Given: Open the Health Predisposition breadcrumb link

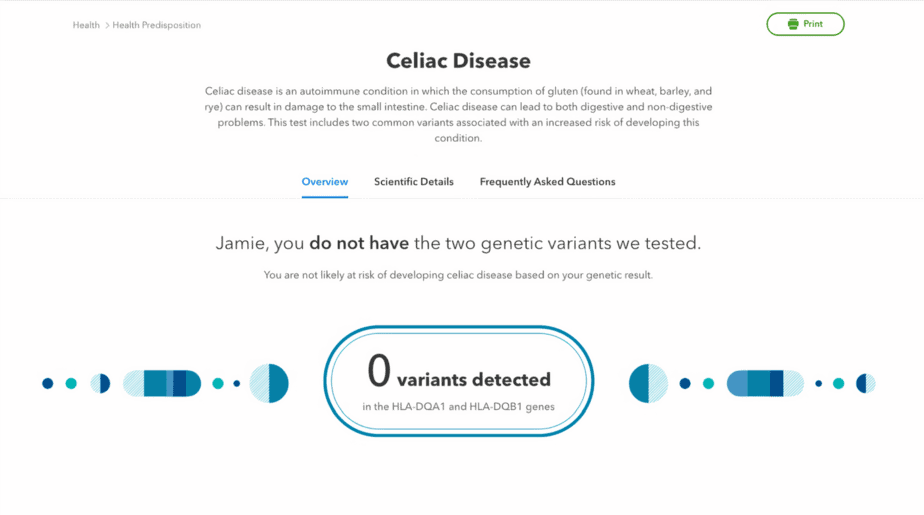Looking at the screenshot, I should [x=157, y=25].
